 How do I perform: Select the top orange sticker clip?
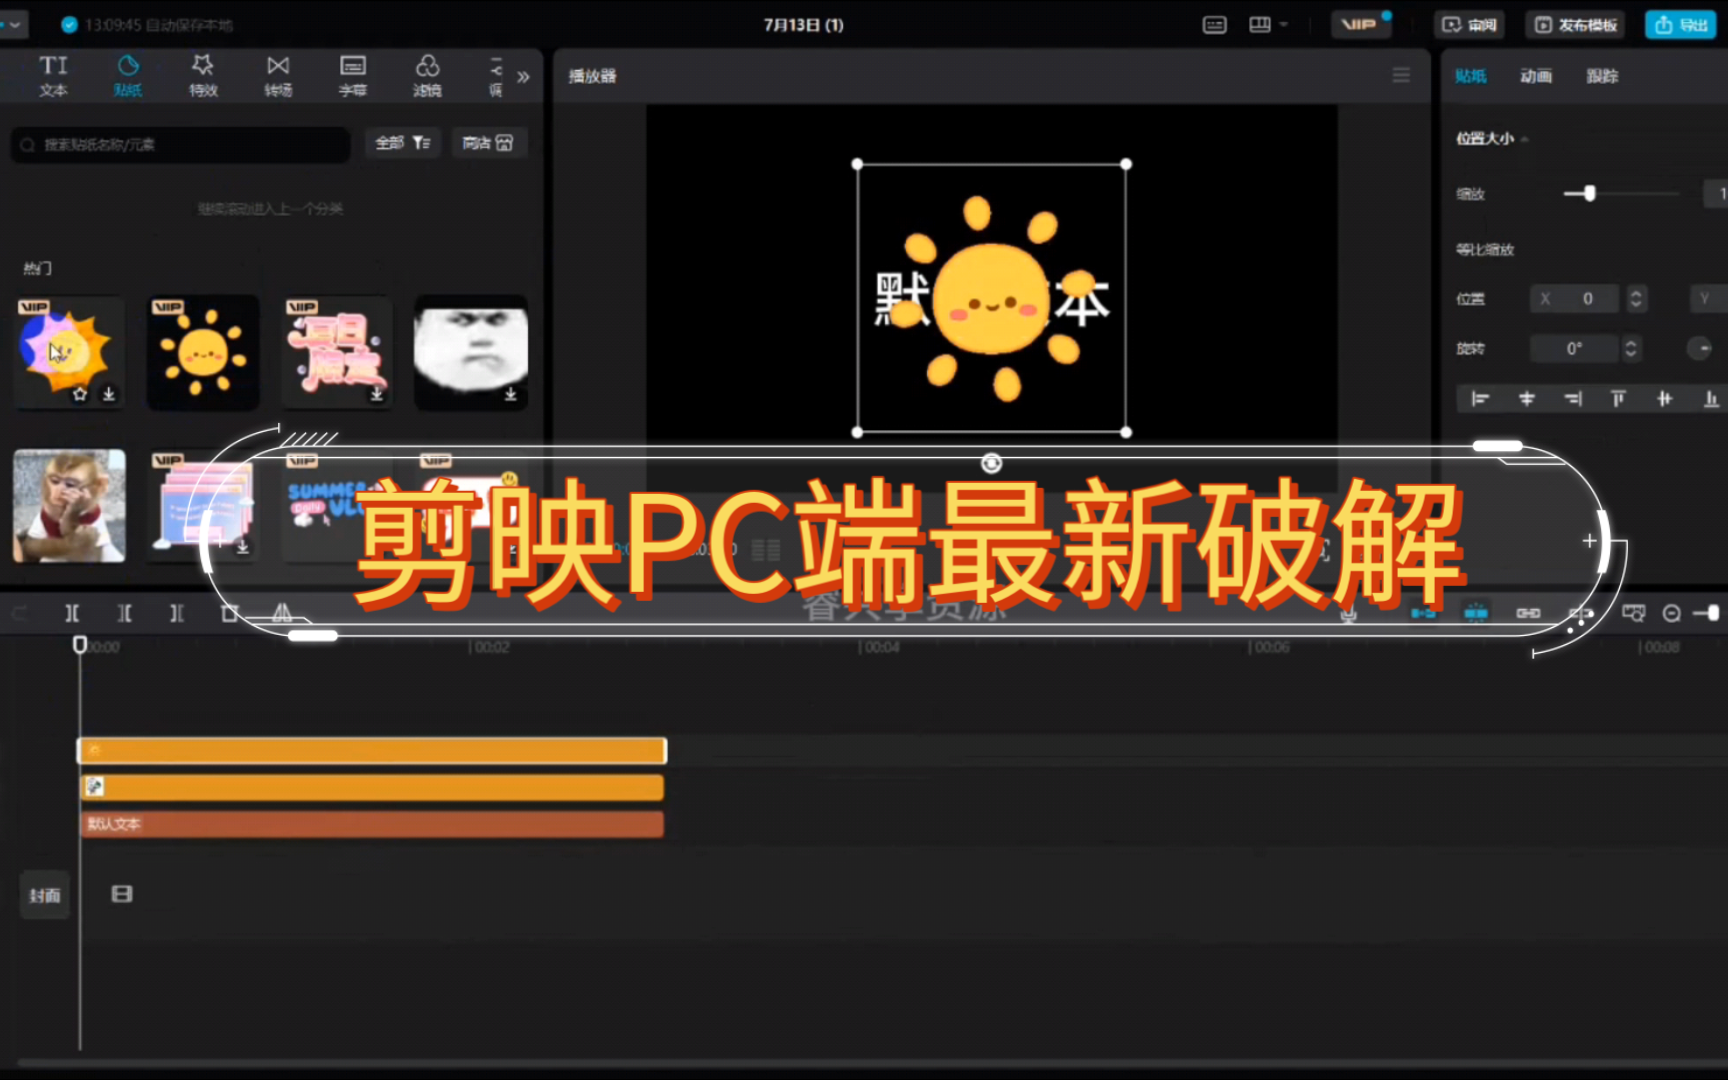372,751
